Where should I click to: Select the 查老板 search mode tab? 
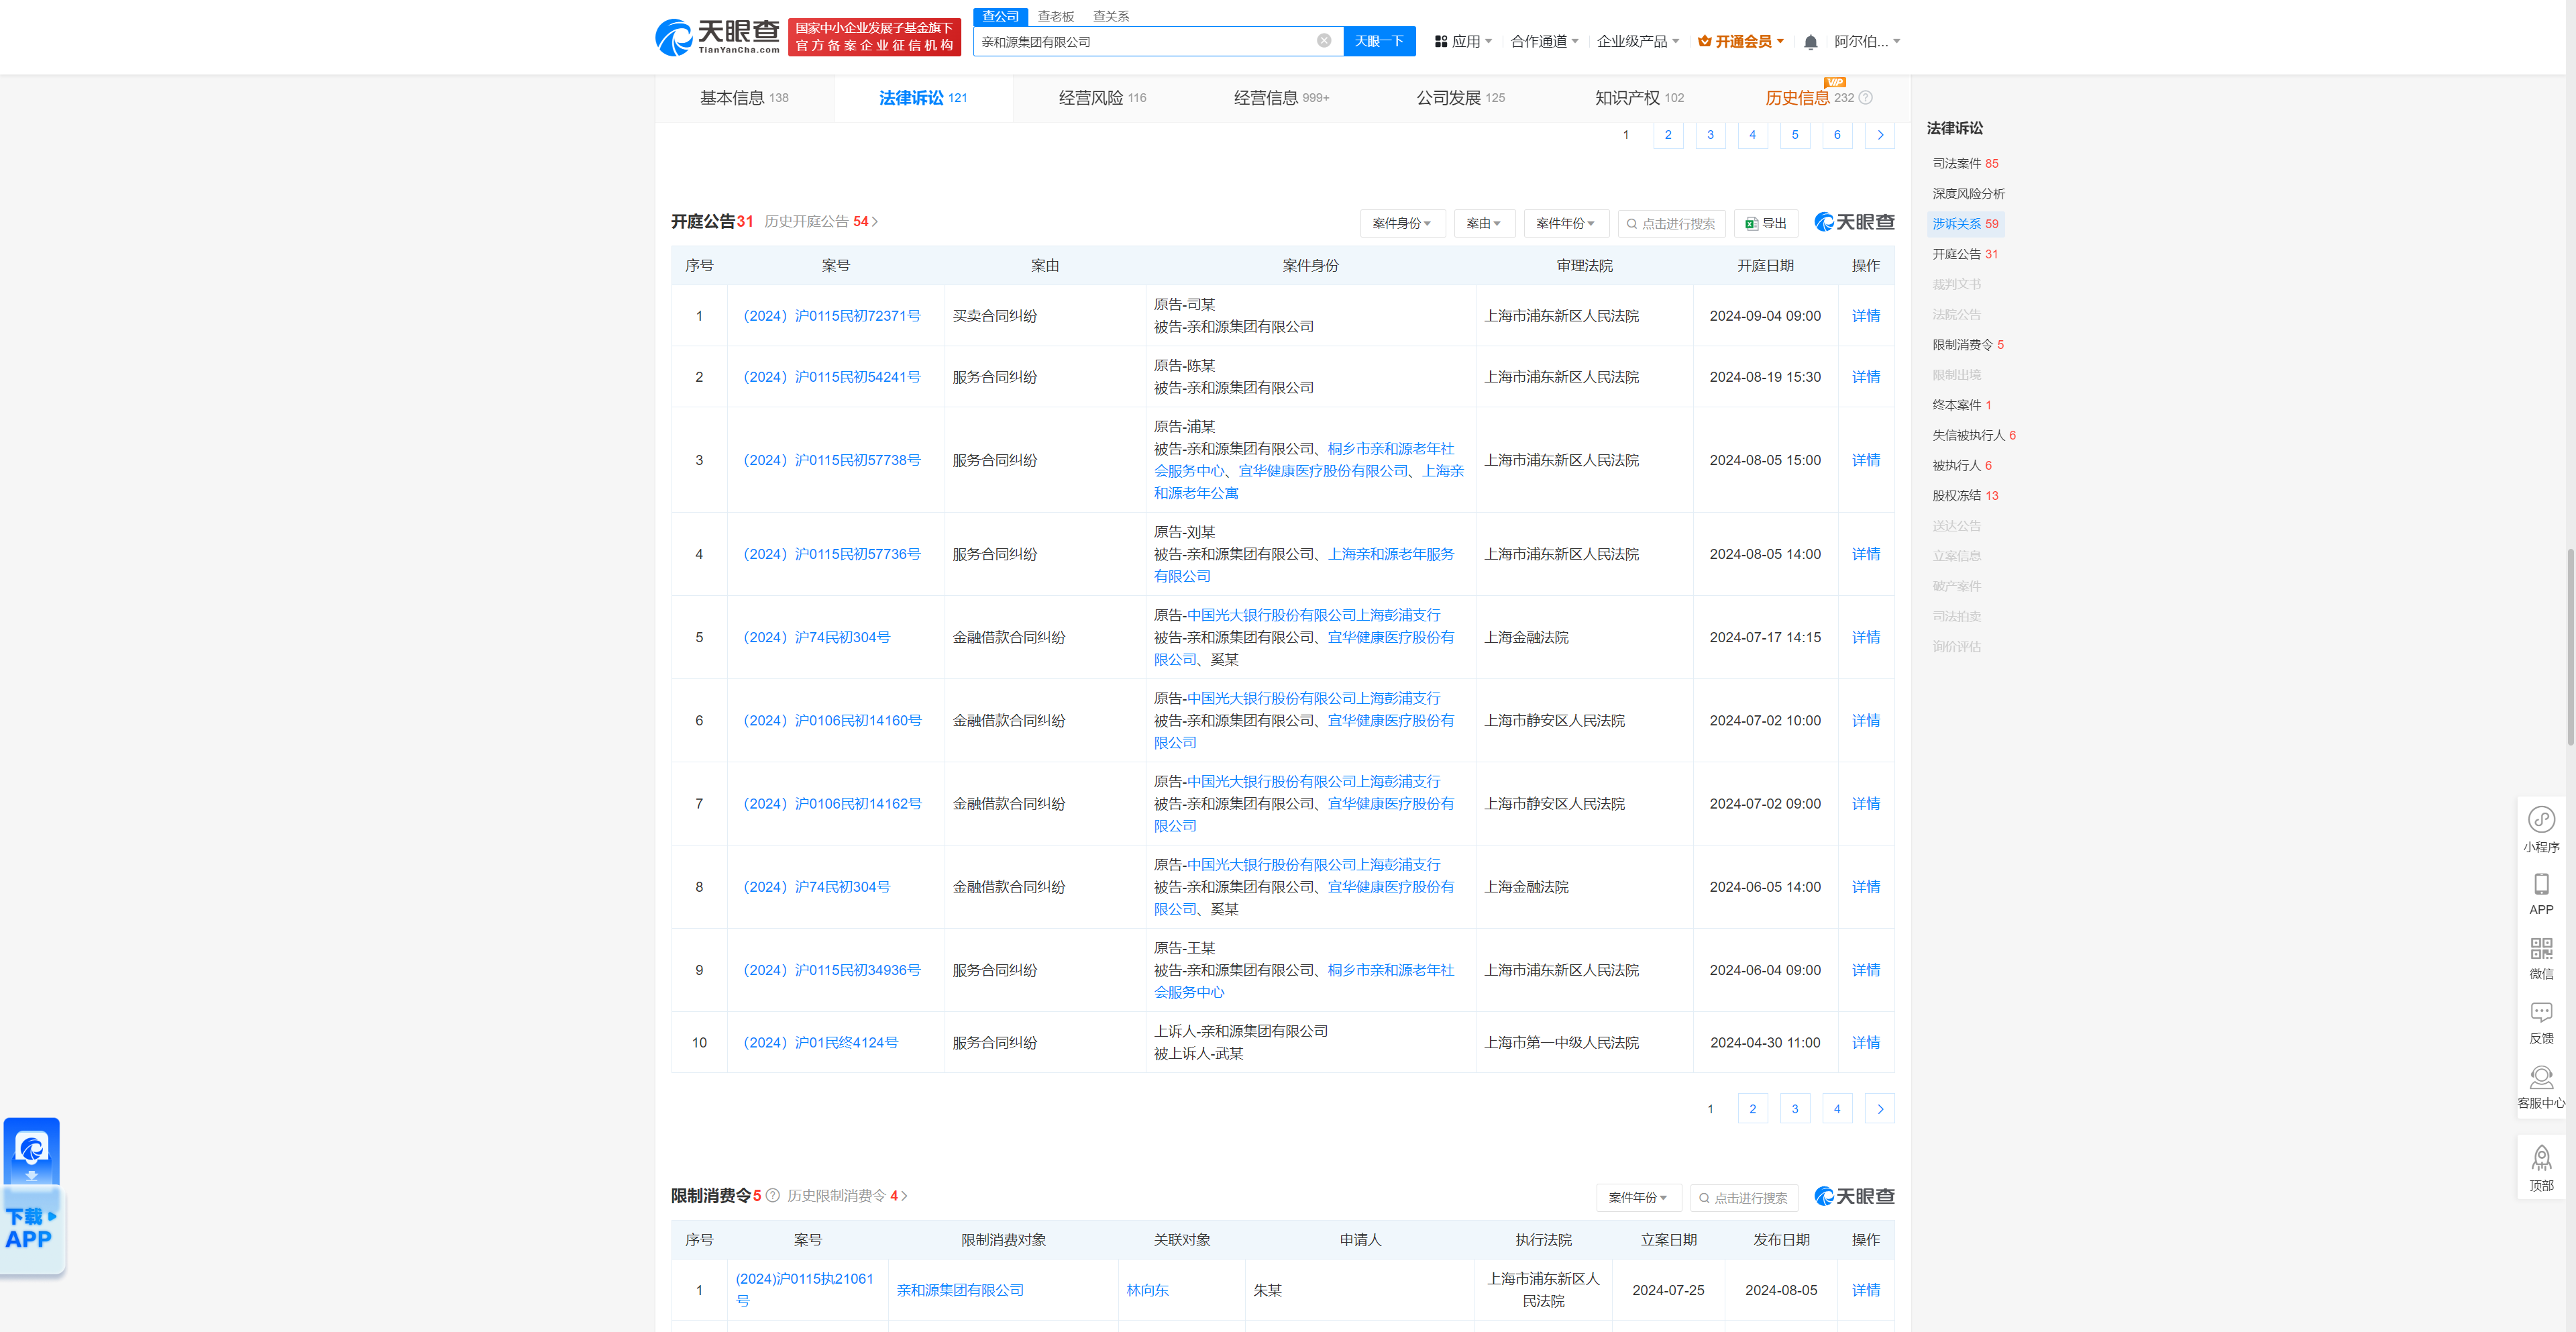[x=1055, y=17]
